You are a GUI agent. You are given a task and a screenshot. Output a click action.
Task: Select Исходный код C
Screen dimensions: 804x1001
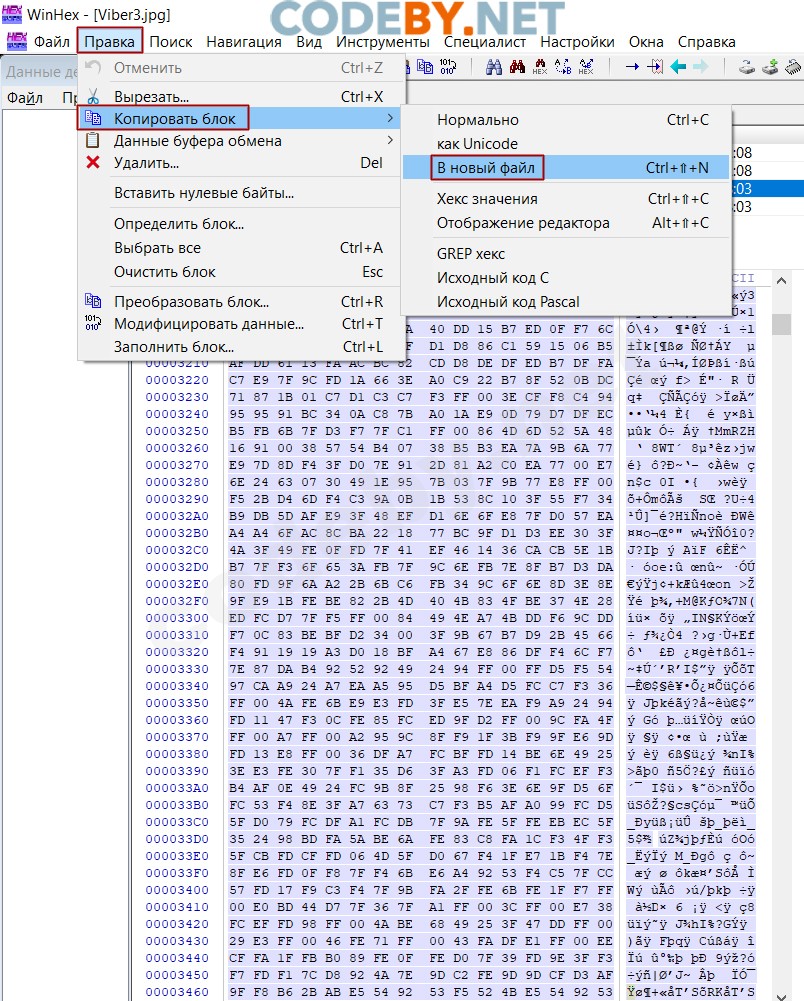[x=566, y=278]
